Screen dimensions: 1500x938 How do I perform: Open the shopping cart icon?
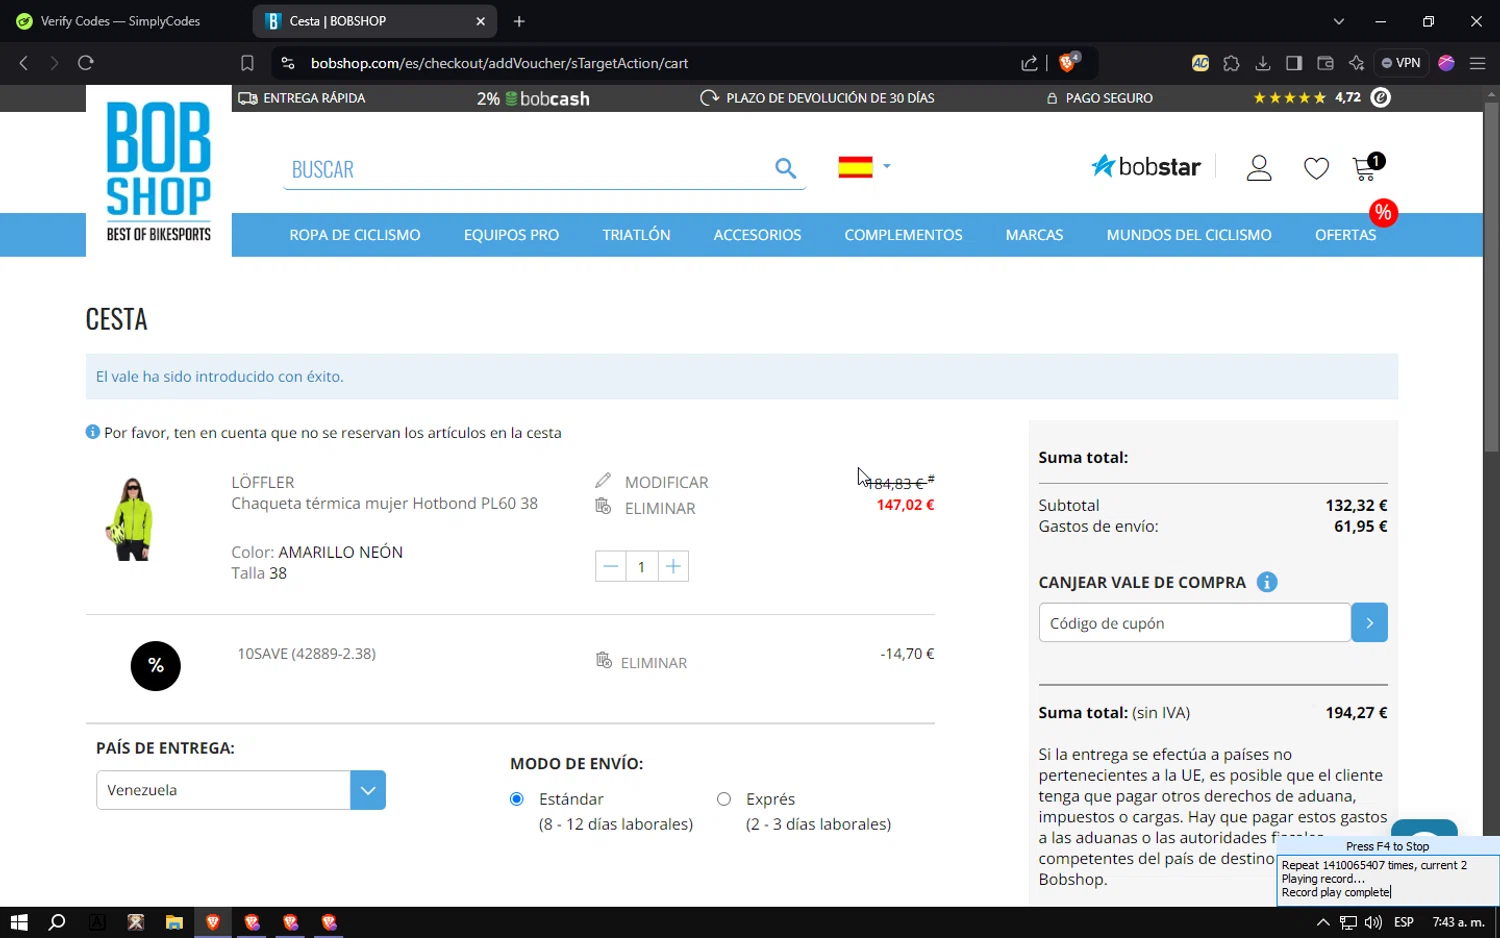[1366, 167]
